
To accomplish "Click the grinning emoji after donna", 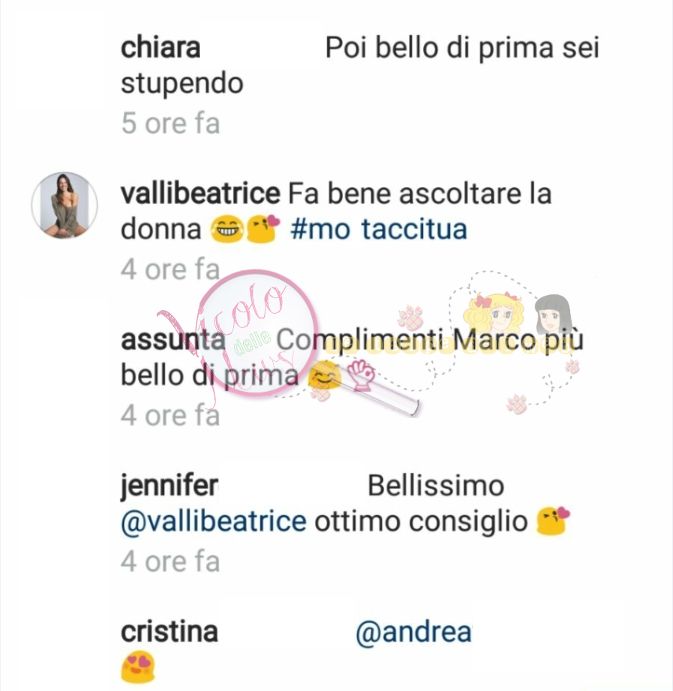I will (227, 230).
